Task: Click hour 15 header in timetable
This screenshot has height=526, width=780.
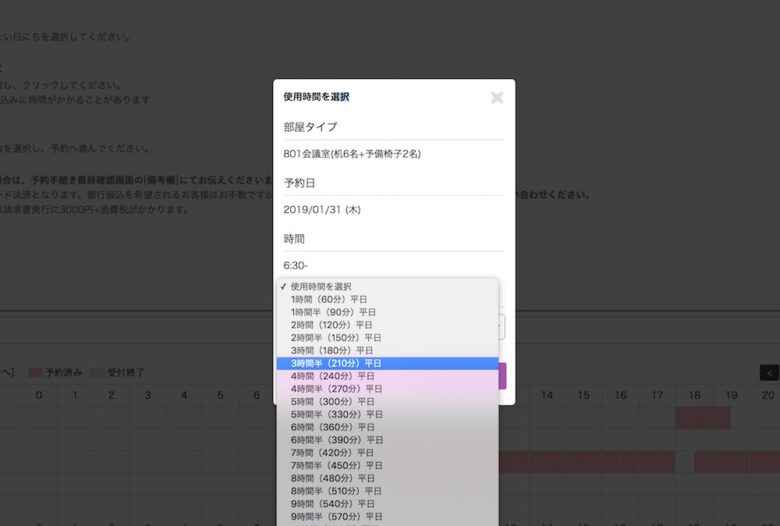Action: pyautogui.click(x=584, y=395)
